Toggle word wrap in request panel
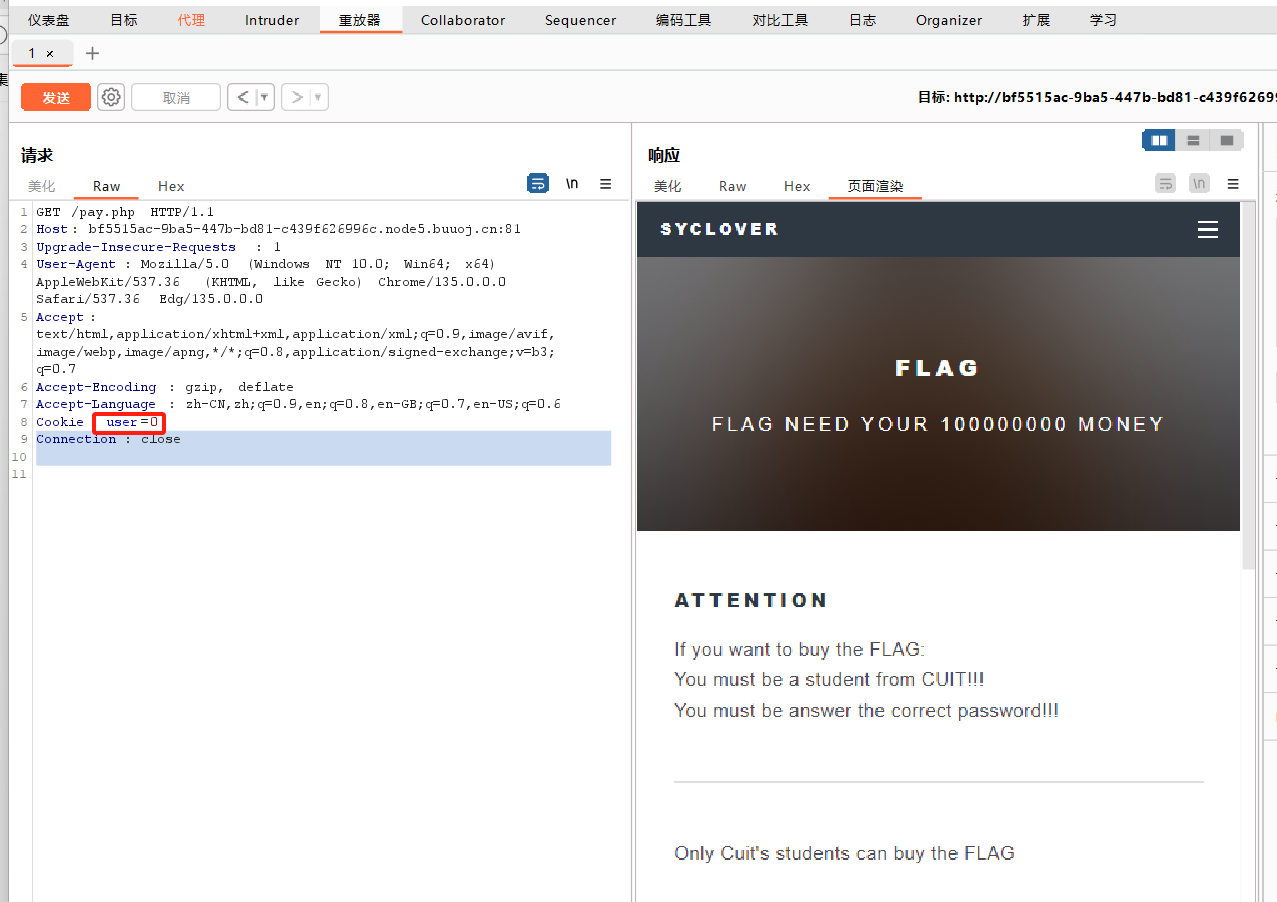The image size is (1277, 902). point(538,183)
